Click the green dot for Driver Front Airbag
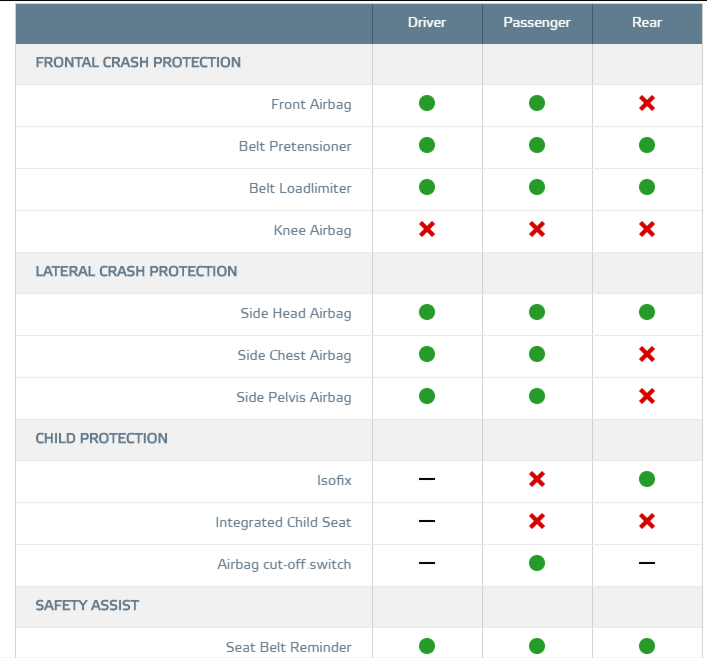Image resolution: width=707 pixels, height=658 pixels. click(x=427, y=103)
